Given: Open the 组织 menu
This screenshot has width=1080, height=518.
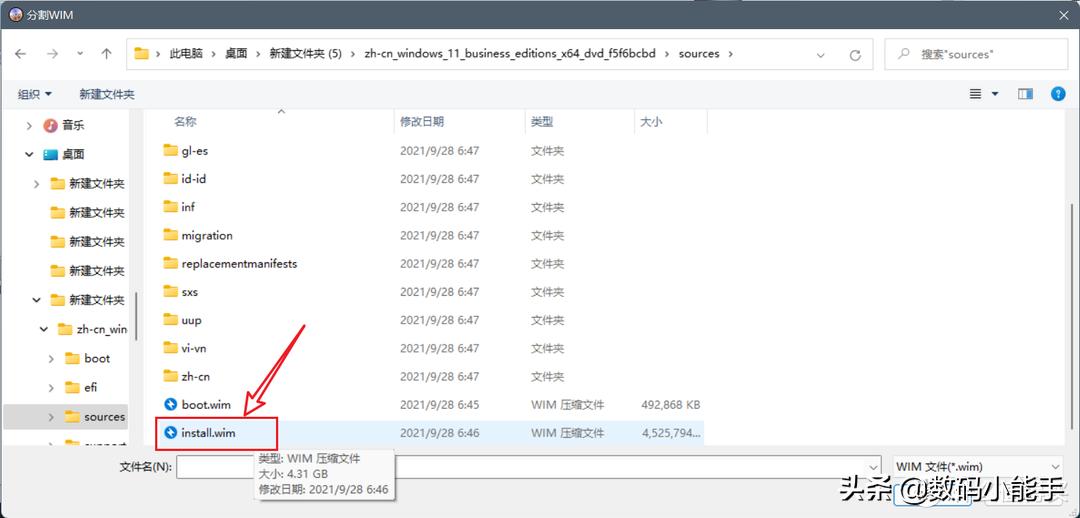Looking at the screenshot, I should click(x=34, y=94).
